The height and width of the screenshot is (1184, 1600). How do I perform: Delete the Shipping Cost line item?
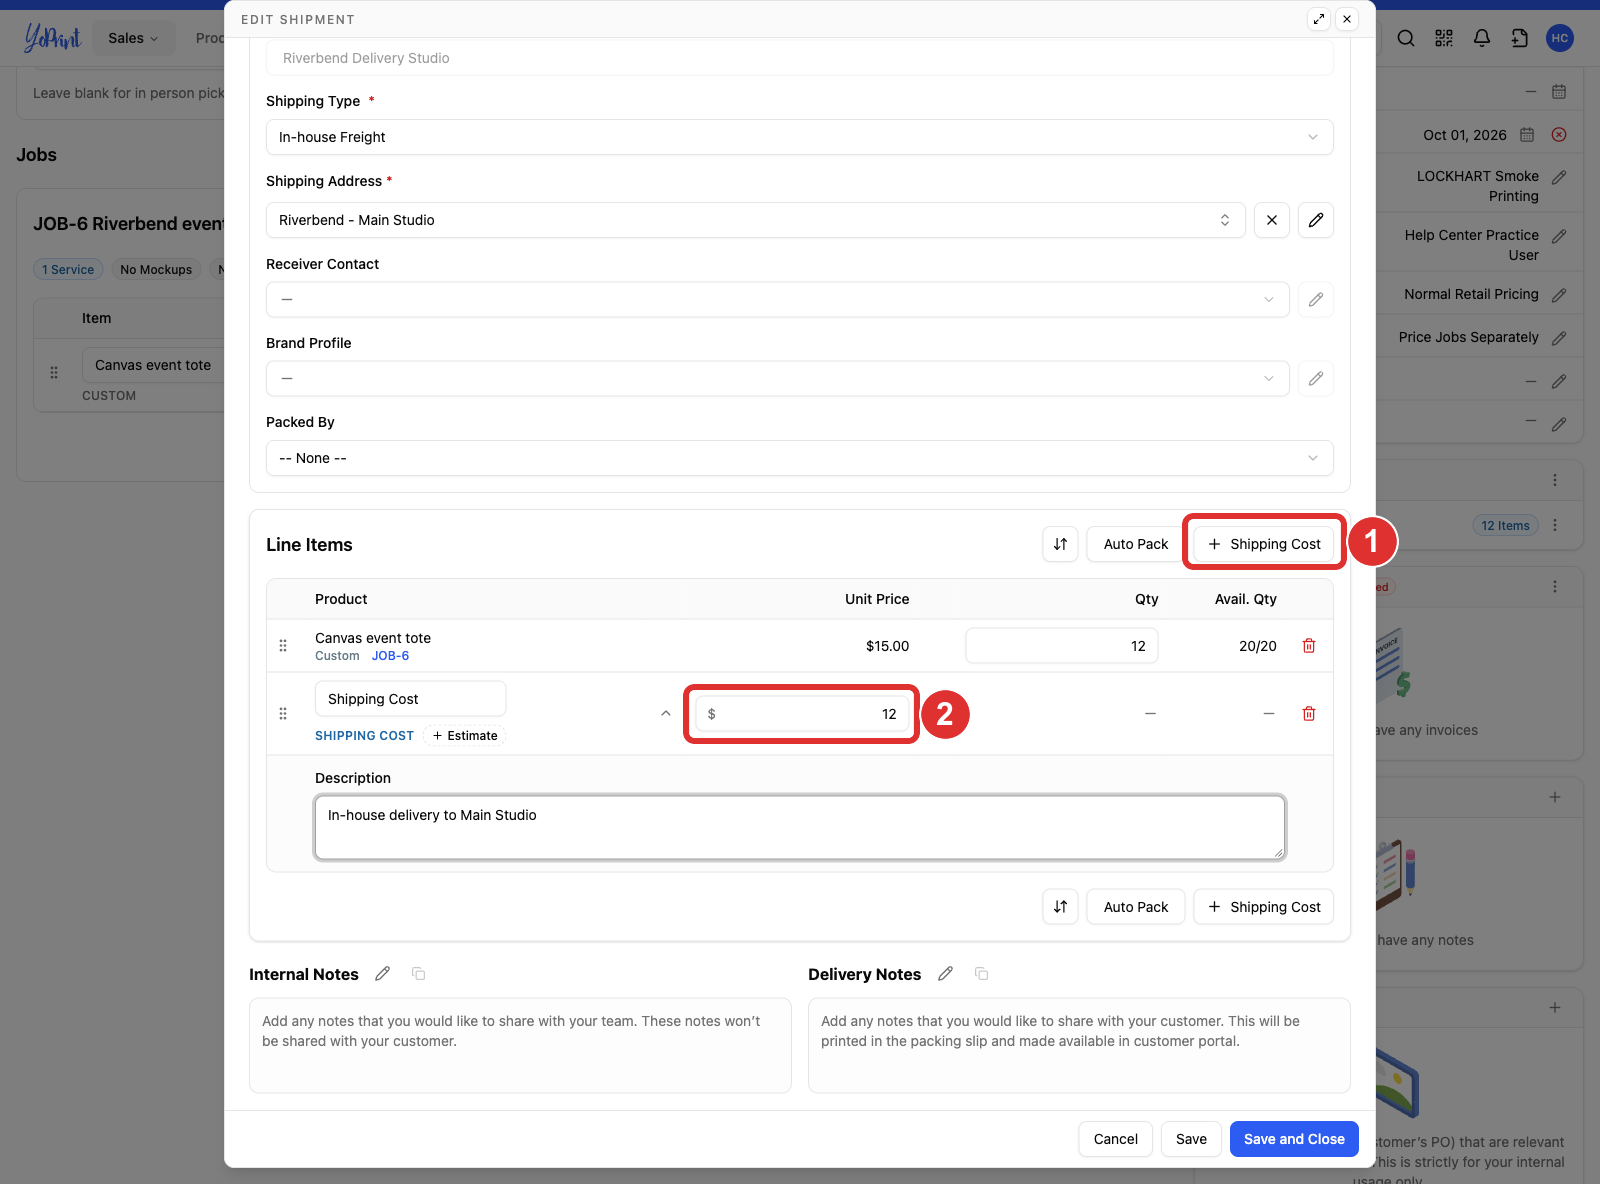(1309, 714)
